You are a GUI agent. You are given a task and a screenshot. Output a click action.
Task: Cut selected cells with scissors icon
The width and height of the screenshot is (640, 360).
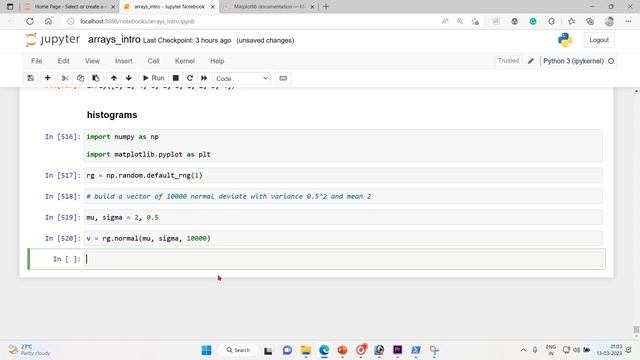tap(65, 78)
